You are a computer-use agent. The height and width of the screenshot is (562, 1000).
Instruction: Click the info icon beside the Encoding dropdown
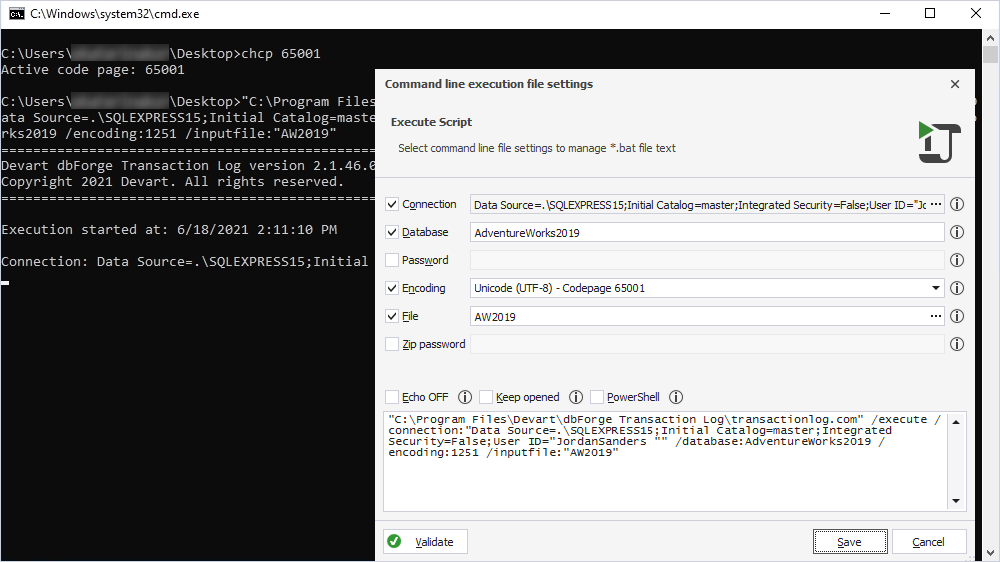957,288
